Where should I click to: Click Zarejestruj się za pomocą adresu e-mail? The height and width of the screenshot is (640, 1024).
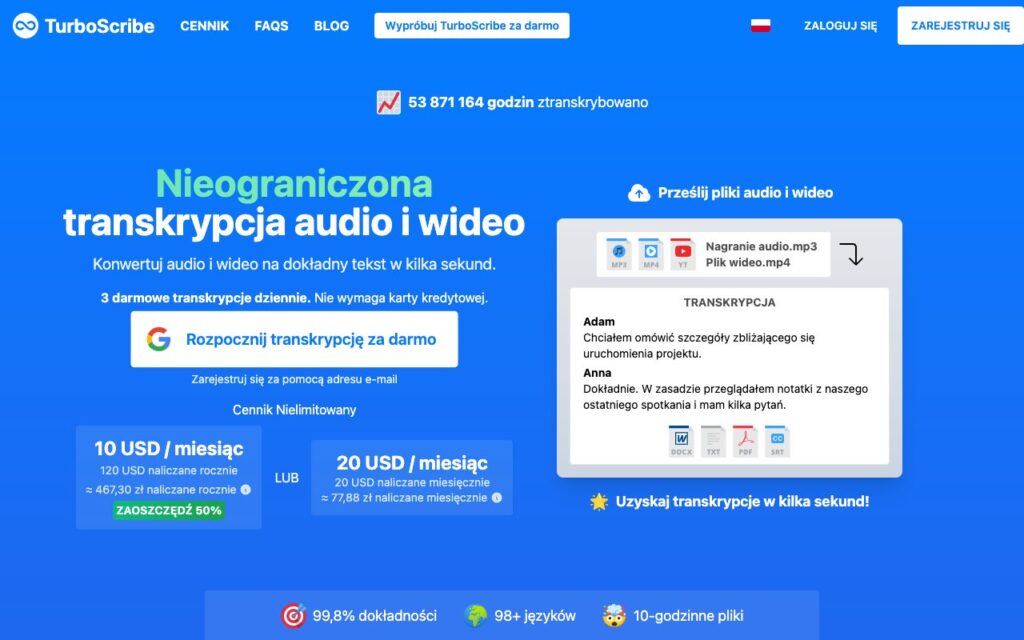(x=294, y=379)
